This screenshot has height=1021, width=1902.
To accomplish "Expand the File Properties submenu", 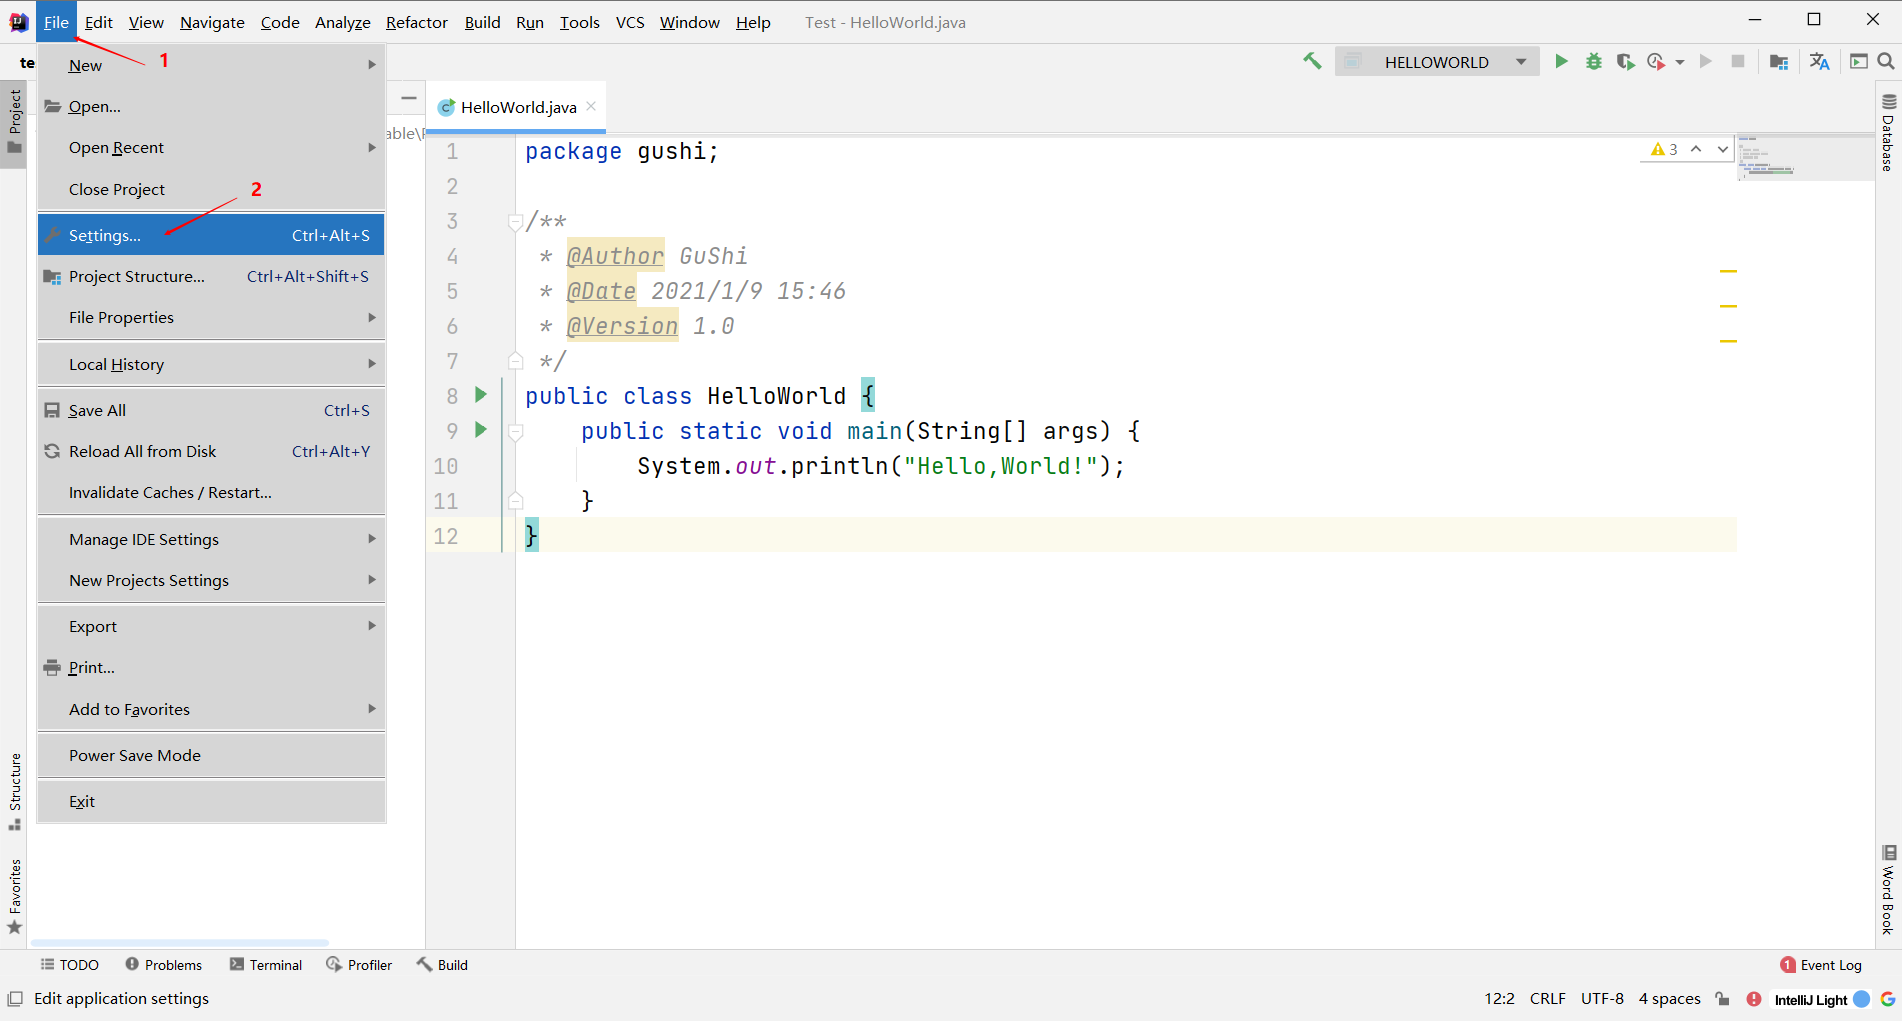I will coord(211,318).
